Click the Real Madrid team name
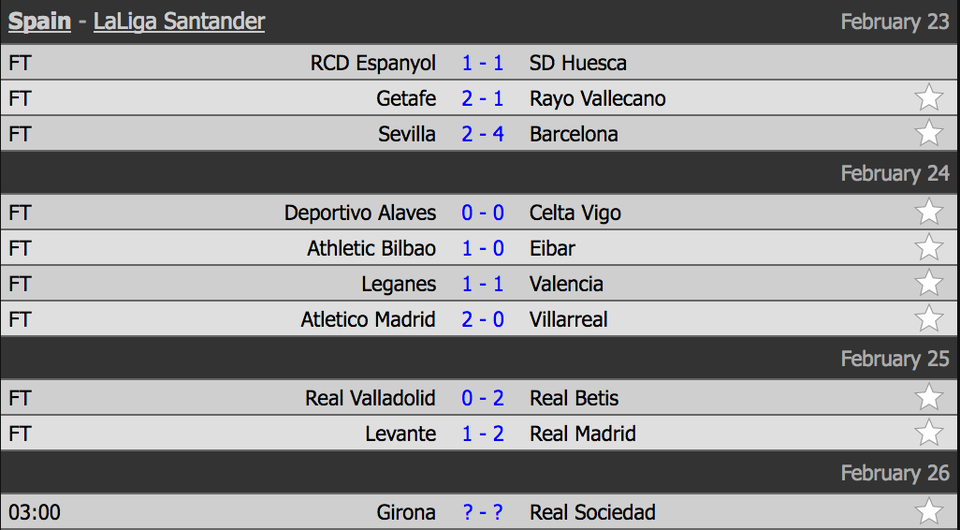 (583, 434)
